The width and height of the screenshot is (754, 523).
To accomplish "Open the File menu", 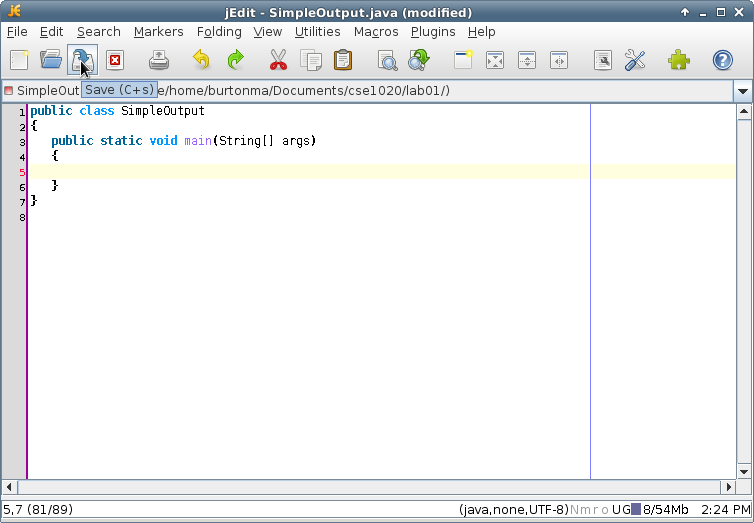I will (17, 32).
